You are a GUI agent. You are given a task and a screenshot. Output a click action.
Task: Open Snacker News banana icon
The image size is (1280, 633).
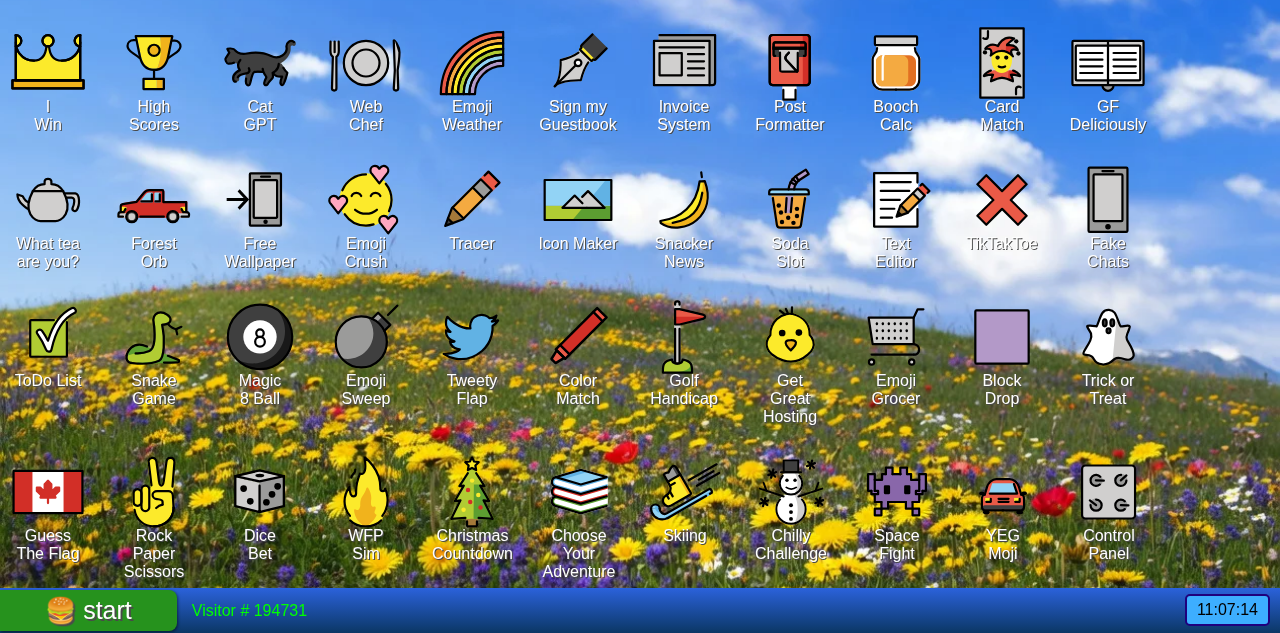tap(684, 199)
